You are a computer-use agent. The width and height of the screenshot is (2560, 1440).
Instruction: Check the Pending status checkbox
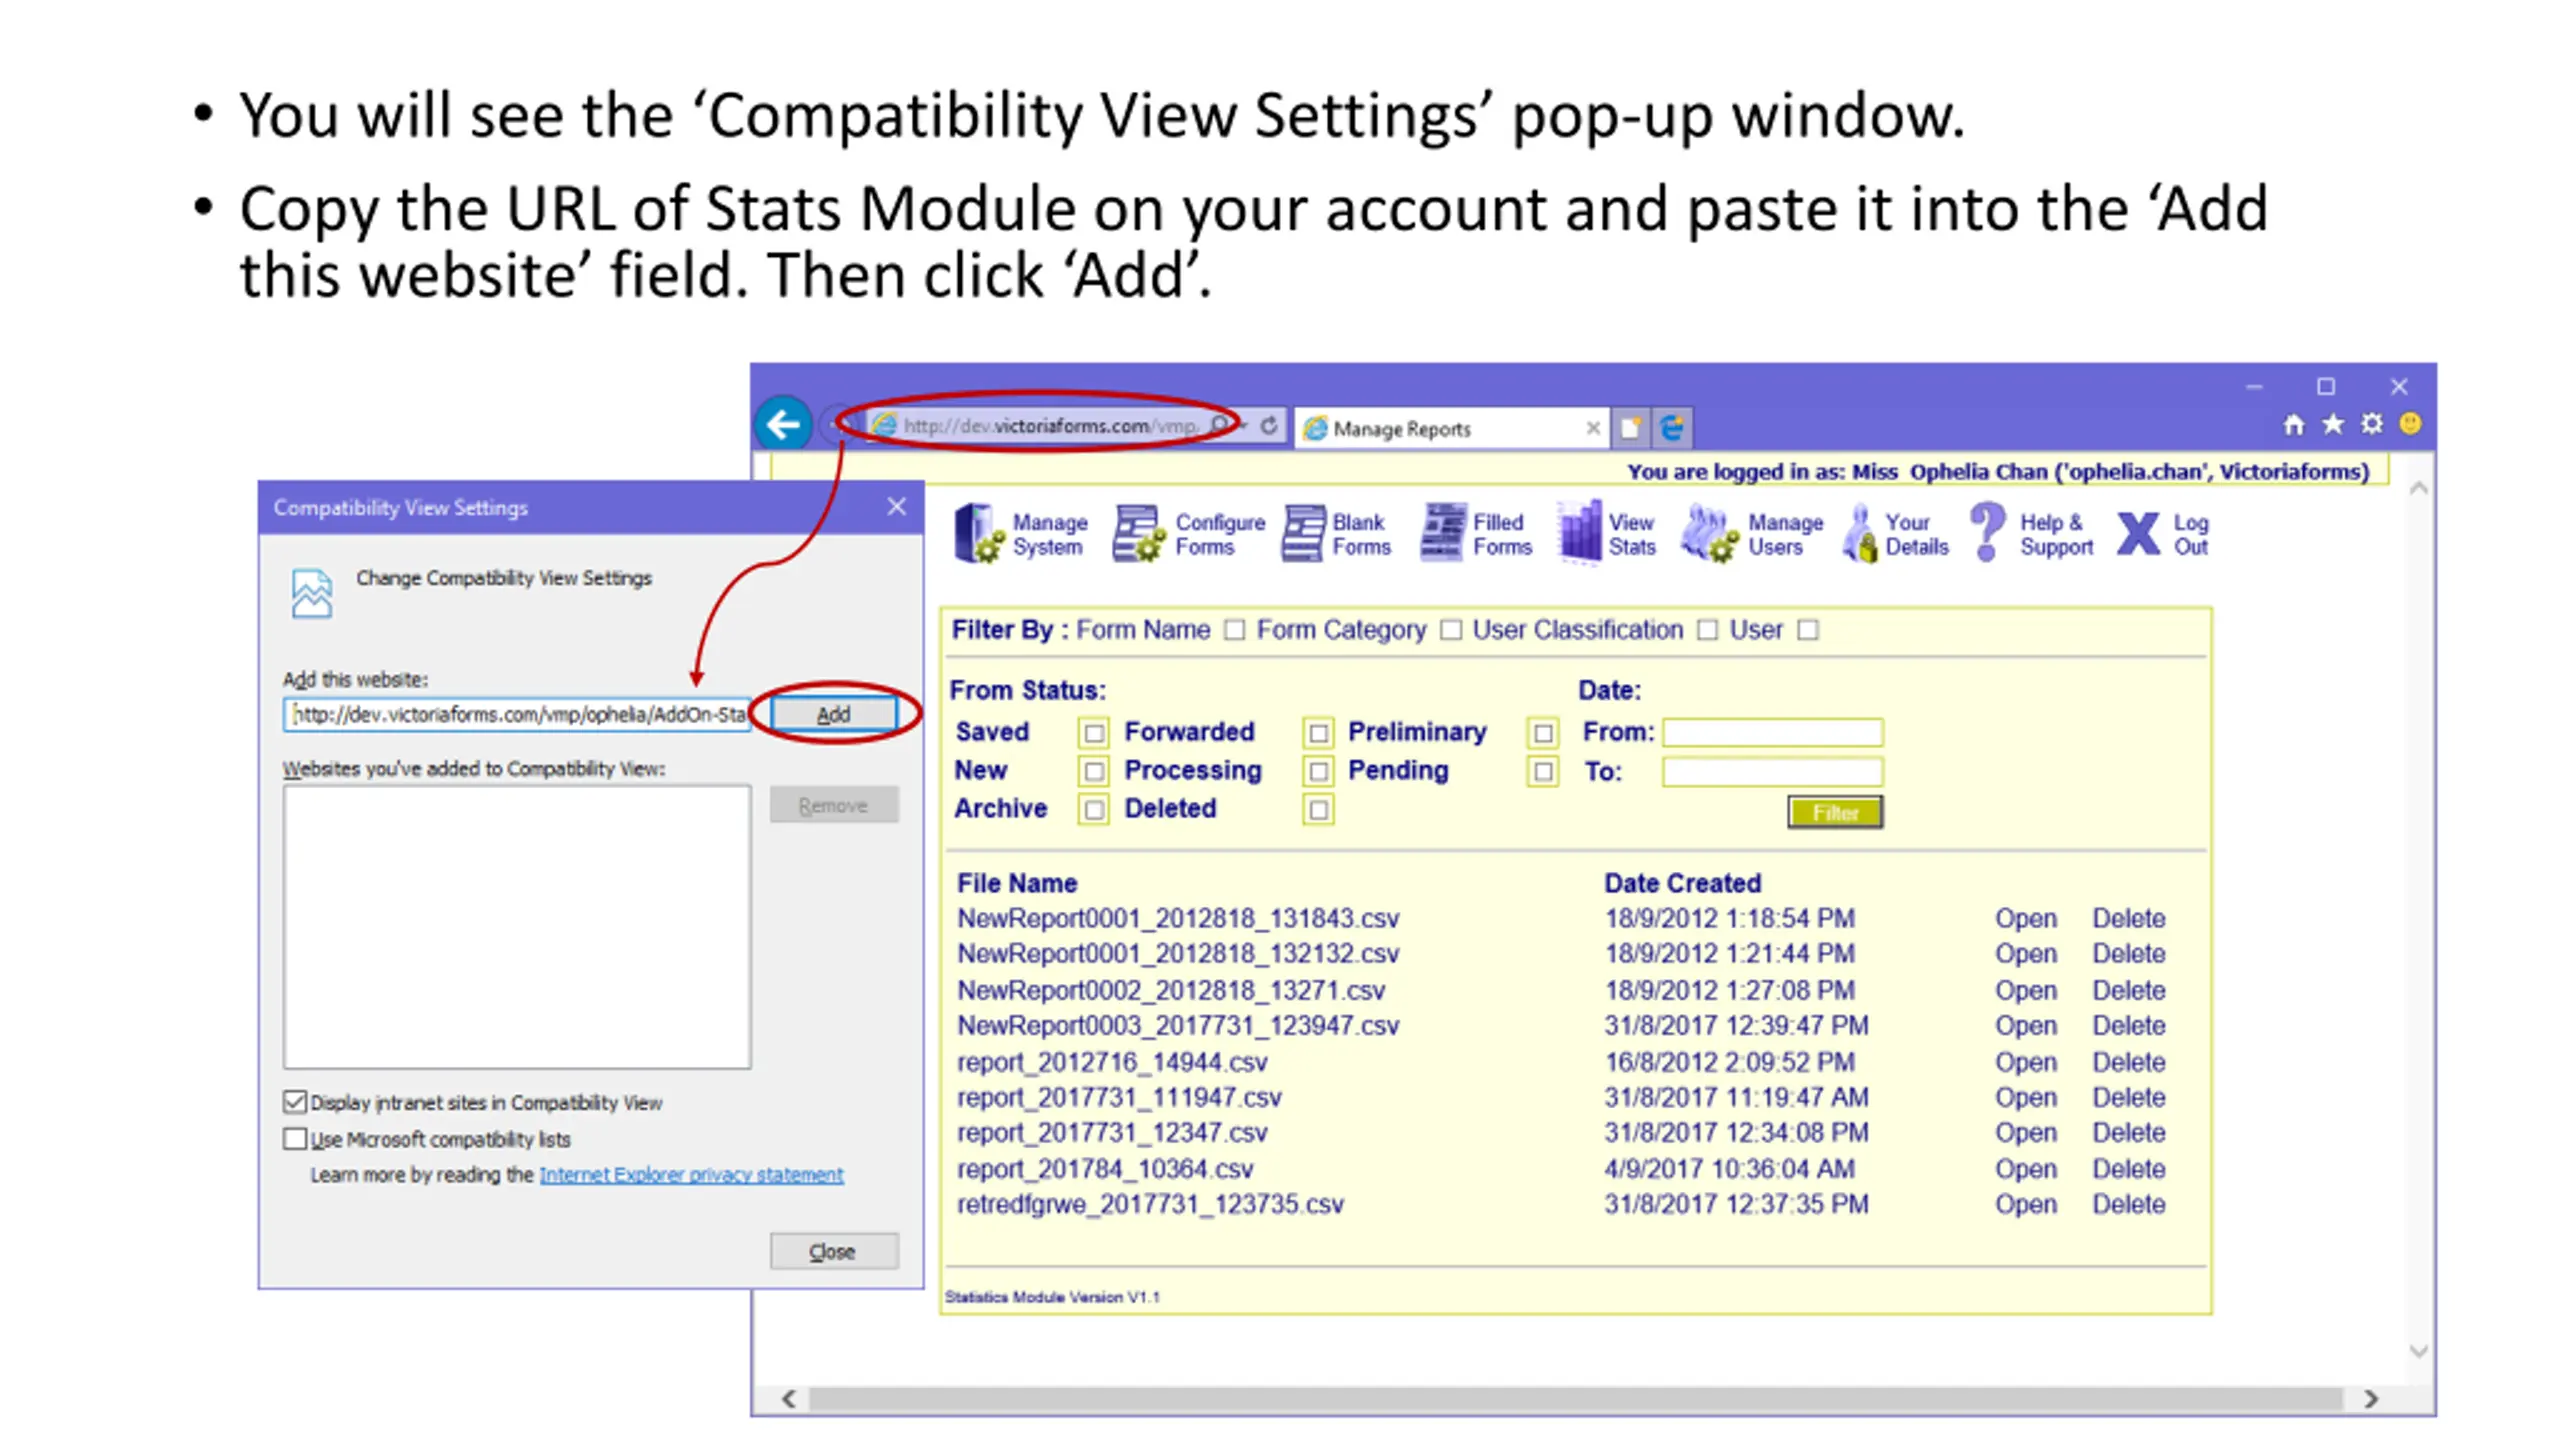[1543, 771]
